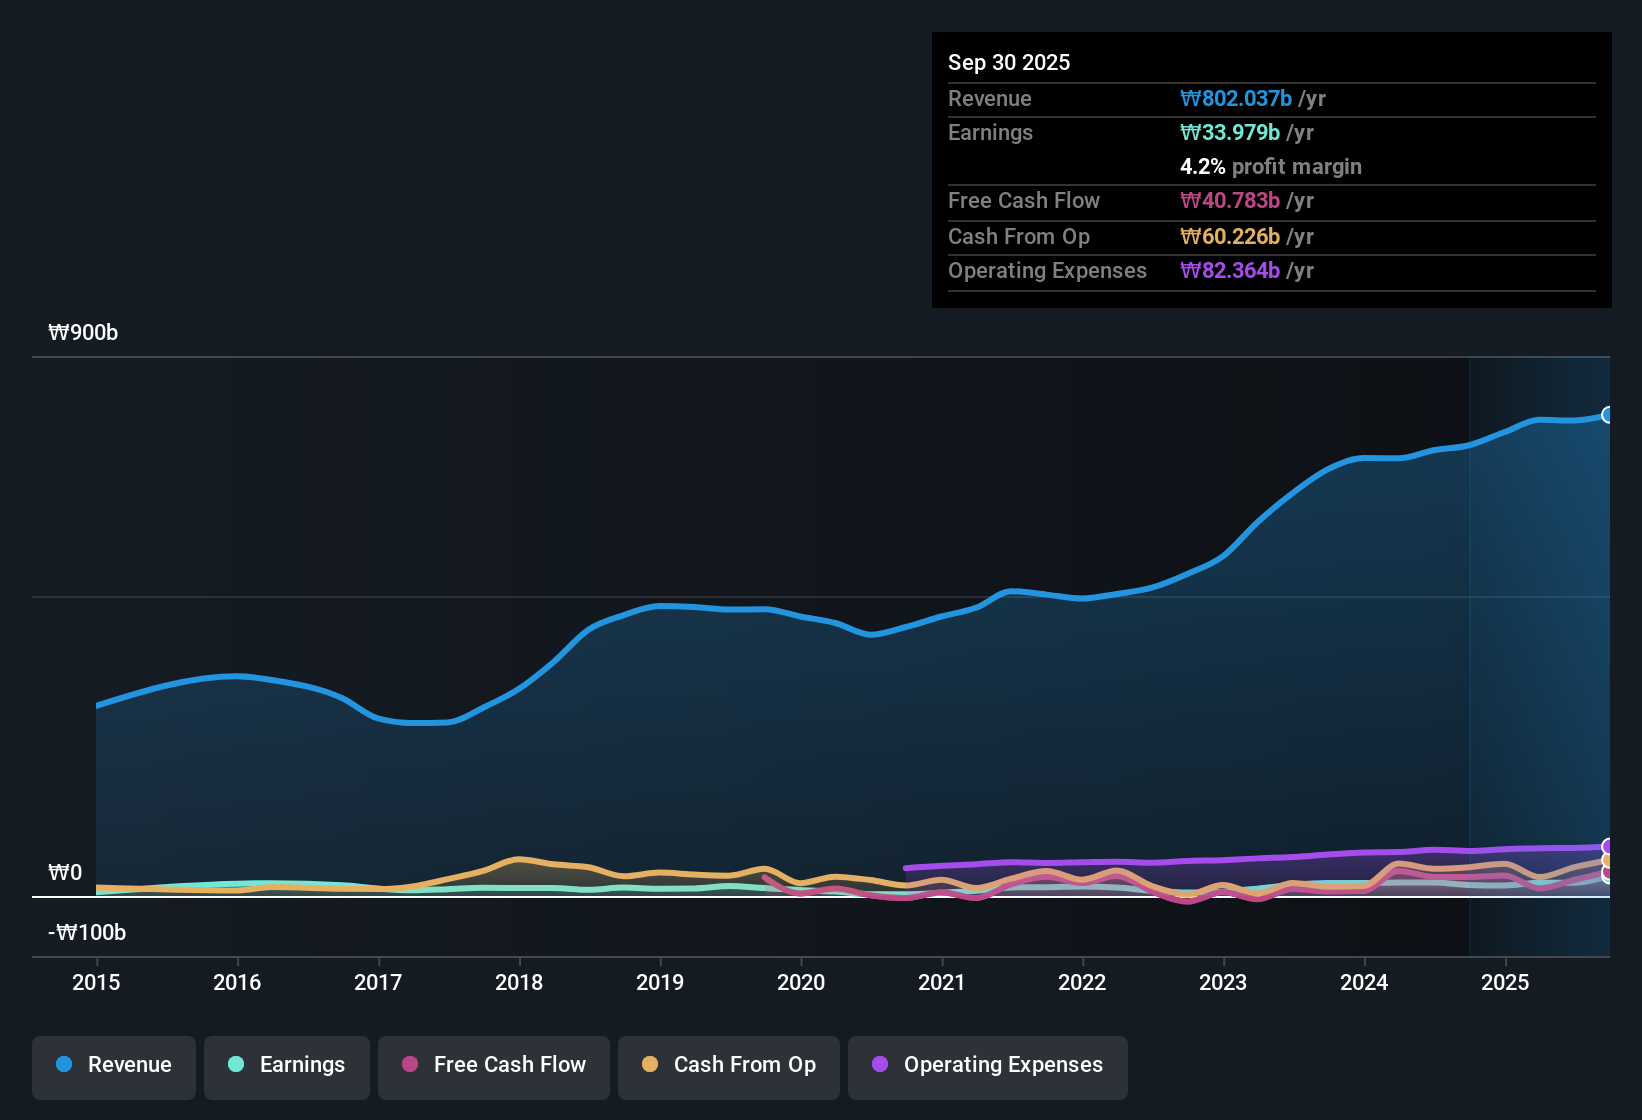Screen dimensions: 1642x1120
Task: Toggle the Revenue series dot icon
Action: coord(63,1065)
